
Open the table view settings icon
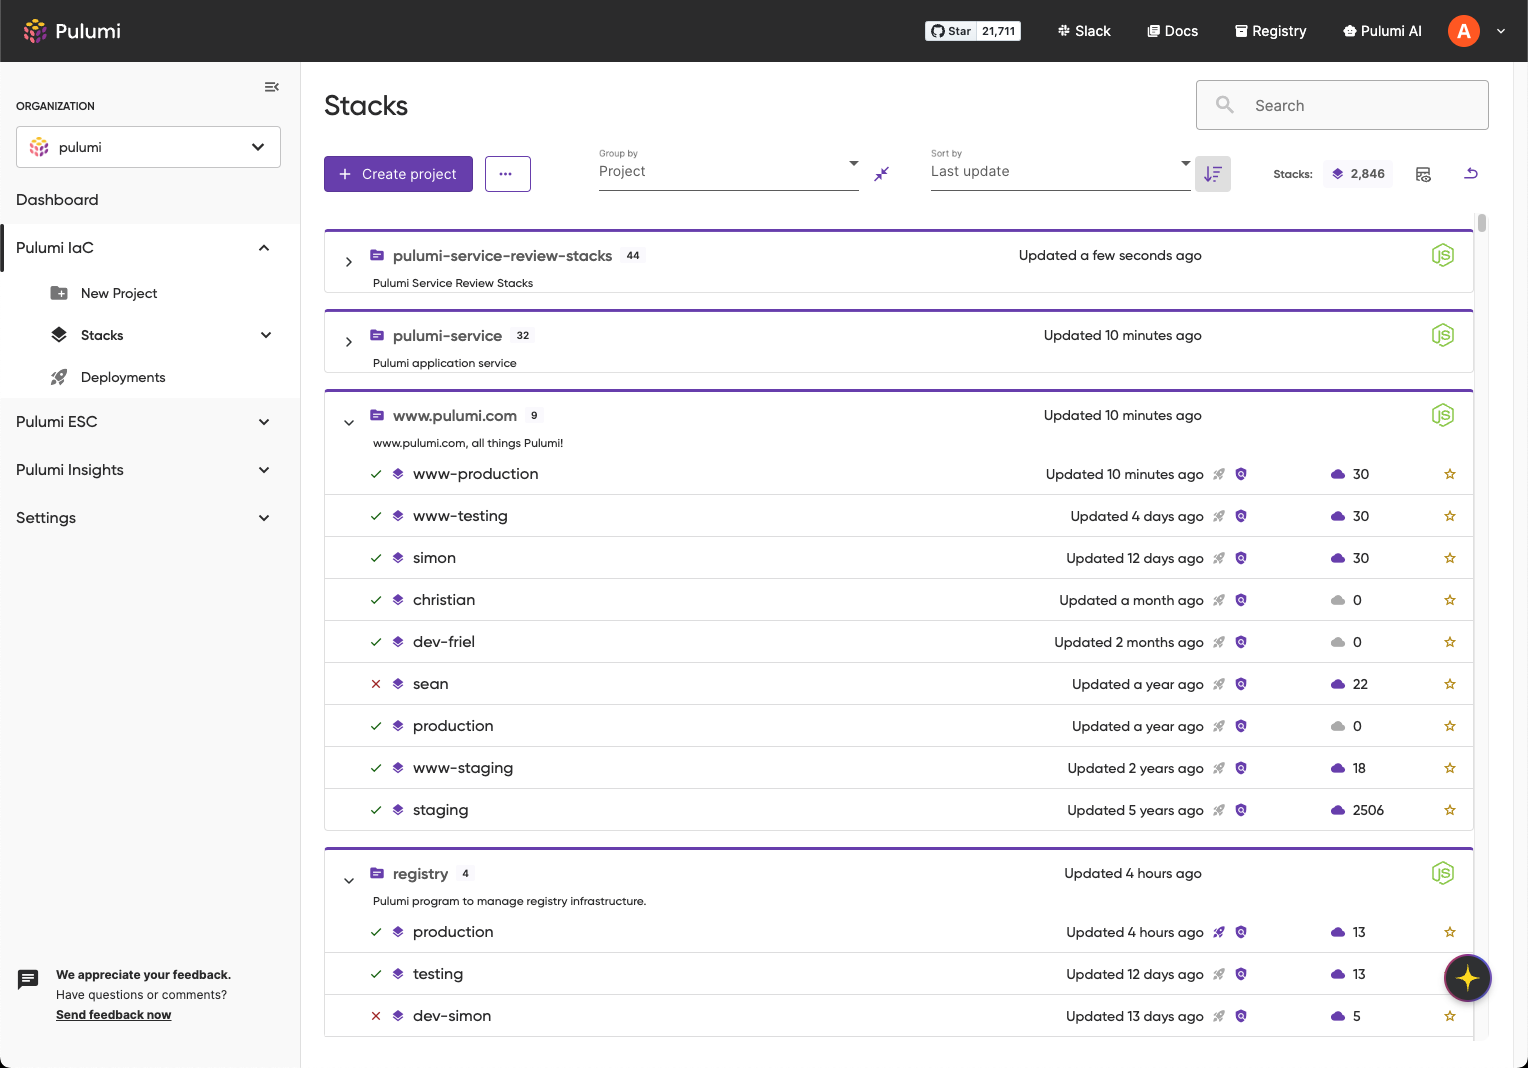1423,174
